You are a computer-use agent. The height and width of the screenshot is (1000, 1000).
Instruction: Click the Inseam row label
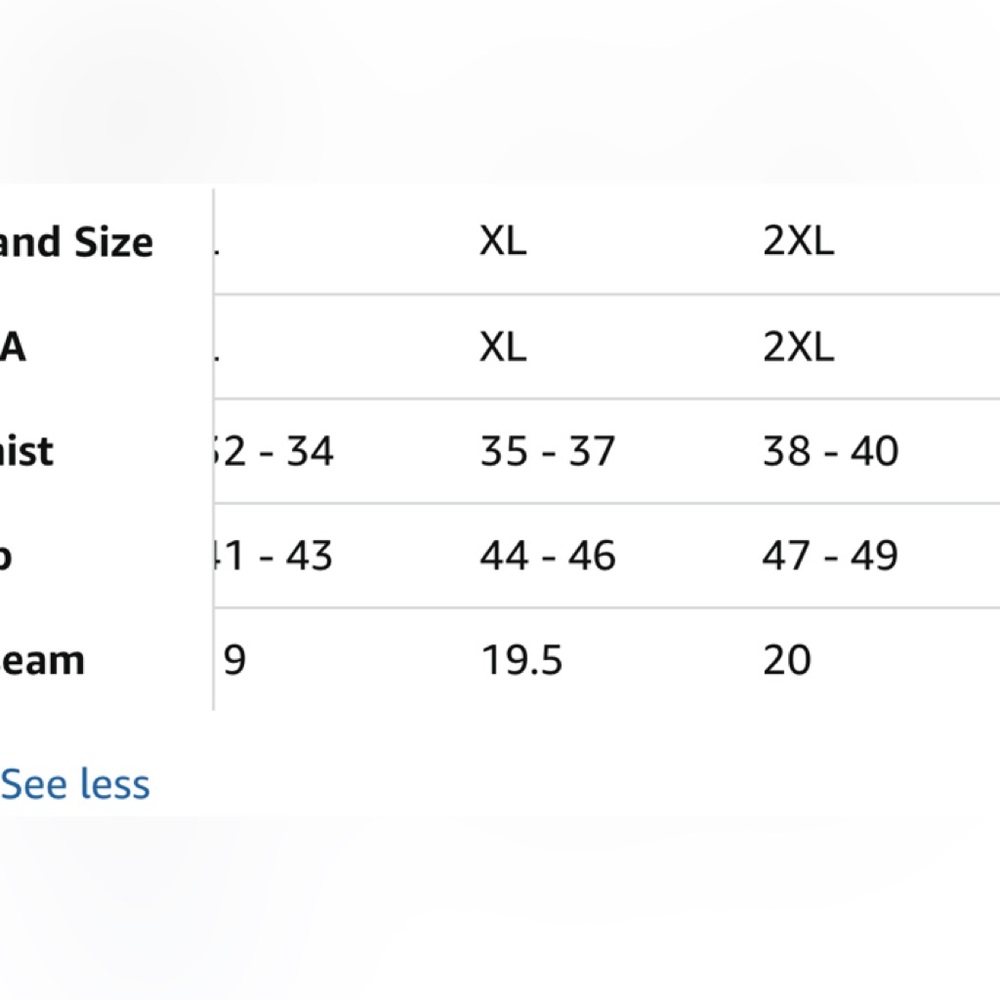(42, 660)
